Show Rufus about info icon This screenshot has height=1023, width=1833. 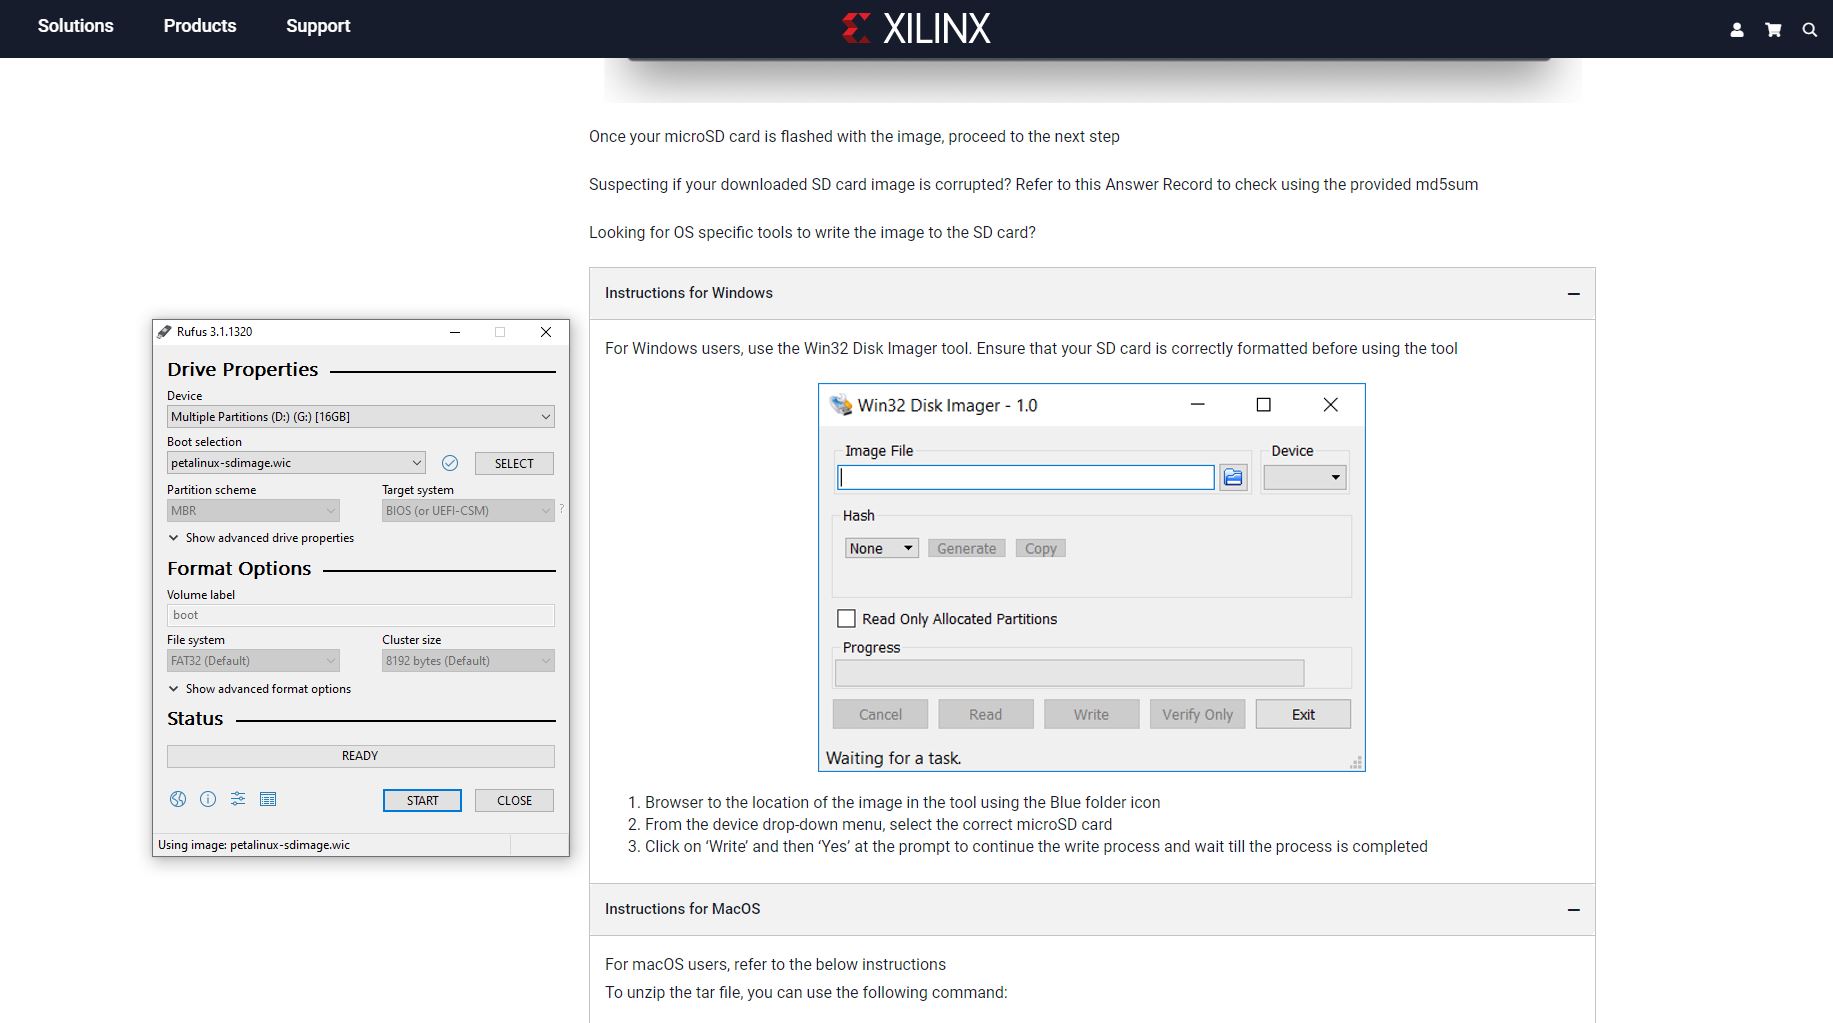208,799
